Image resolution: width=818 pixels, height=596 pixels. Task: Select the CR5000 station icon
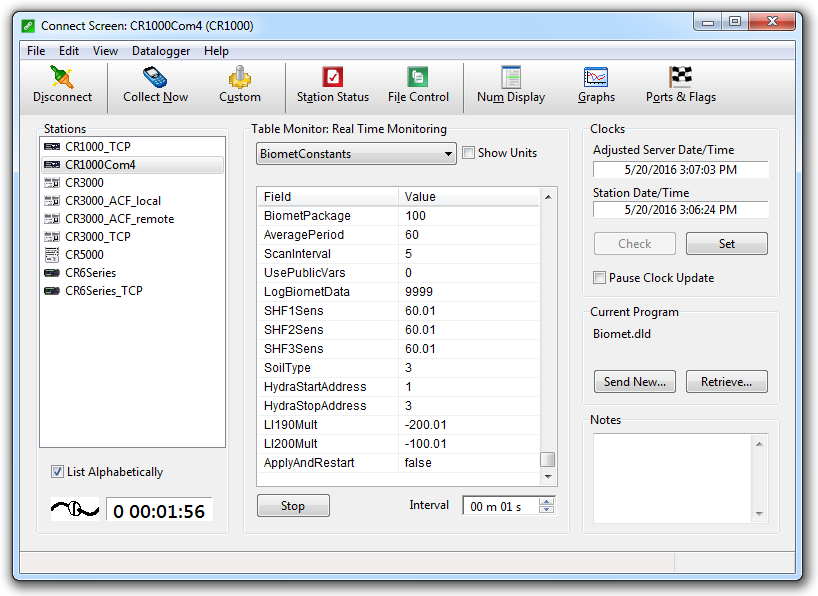52,255
